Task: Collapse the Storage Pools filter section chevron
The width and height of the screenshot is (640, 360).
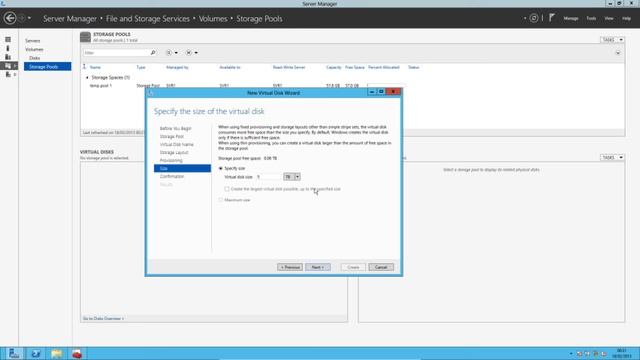Action: point(618,53)
